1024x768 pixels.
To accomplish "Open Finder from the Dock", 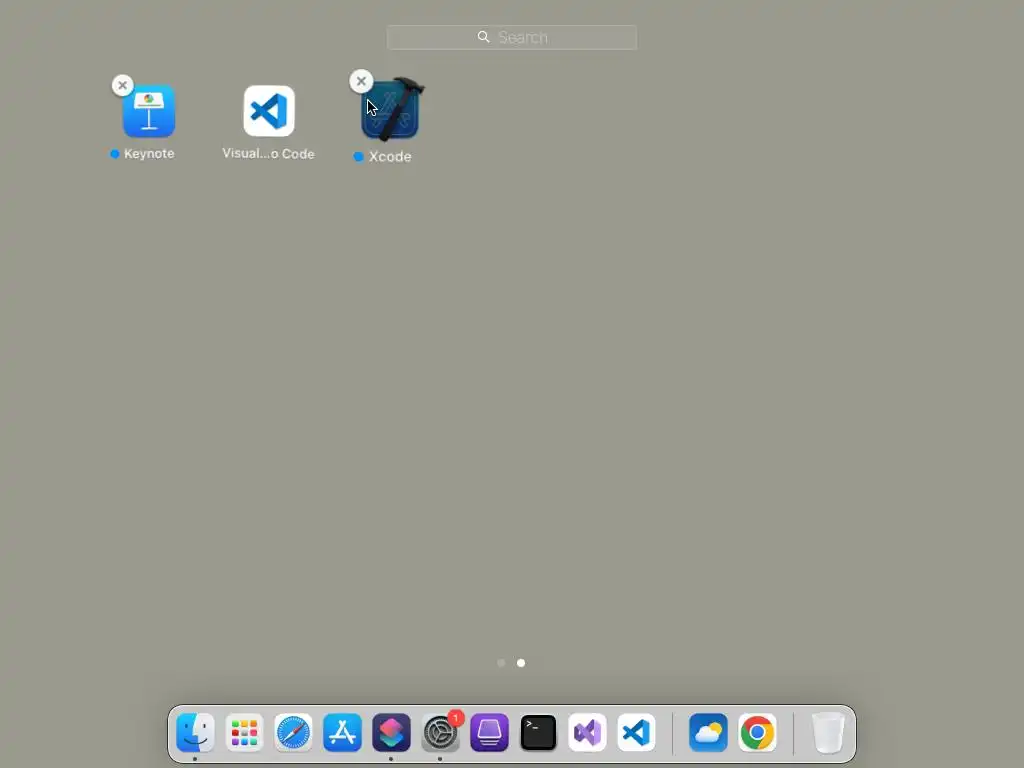I will (195, 732).
